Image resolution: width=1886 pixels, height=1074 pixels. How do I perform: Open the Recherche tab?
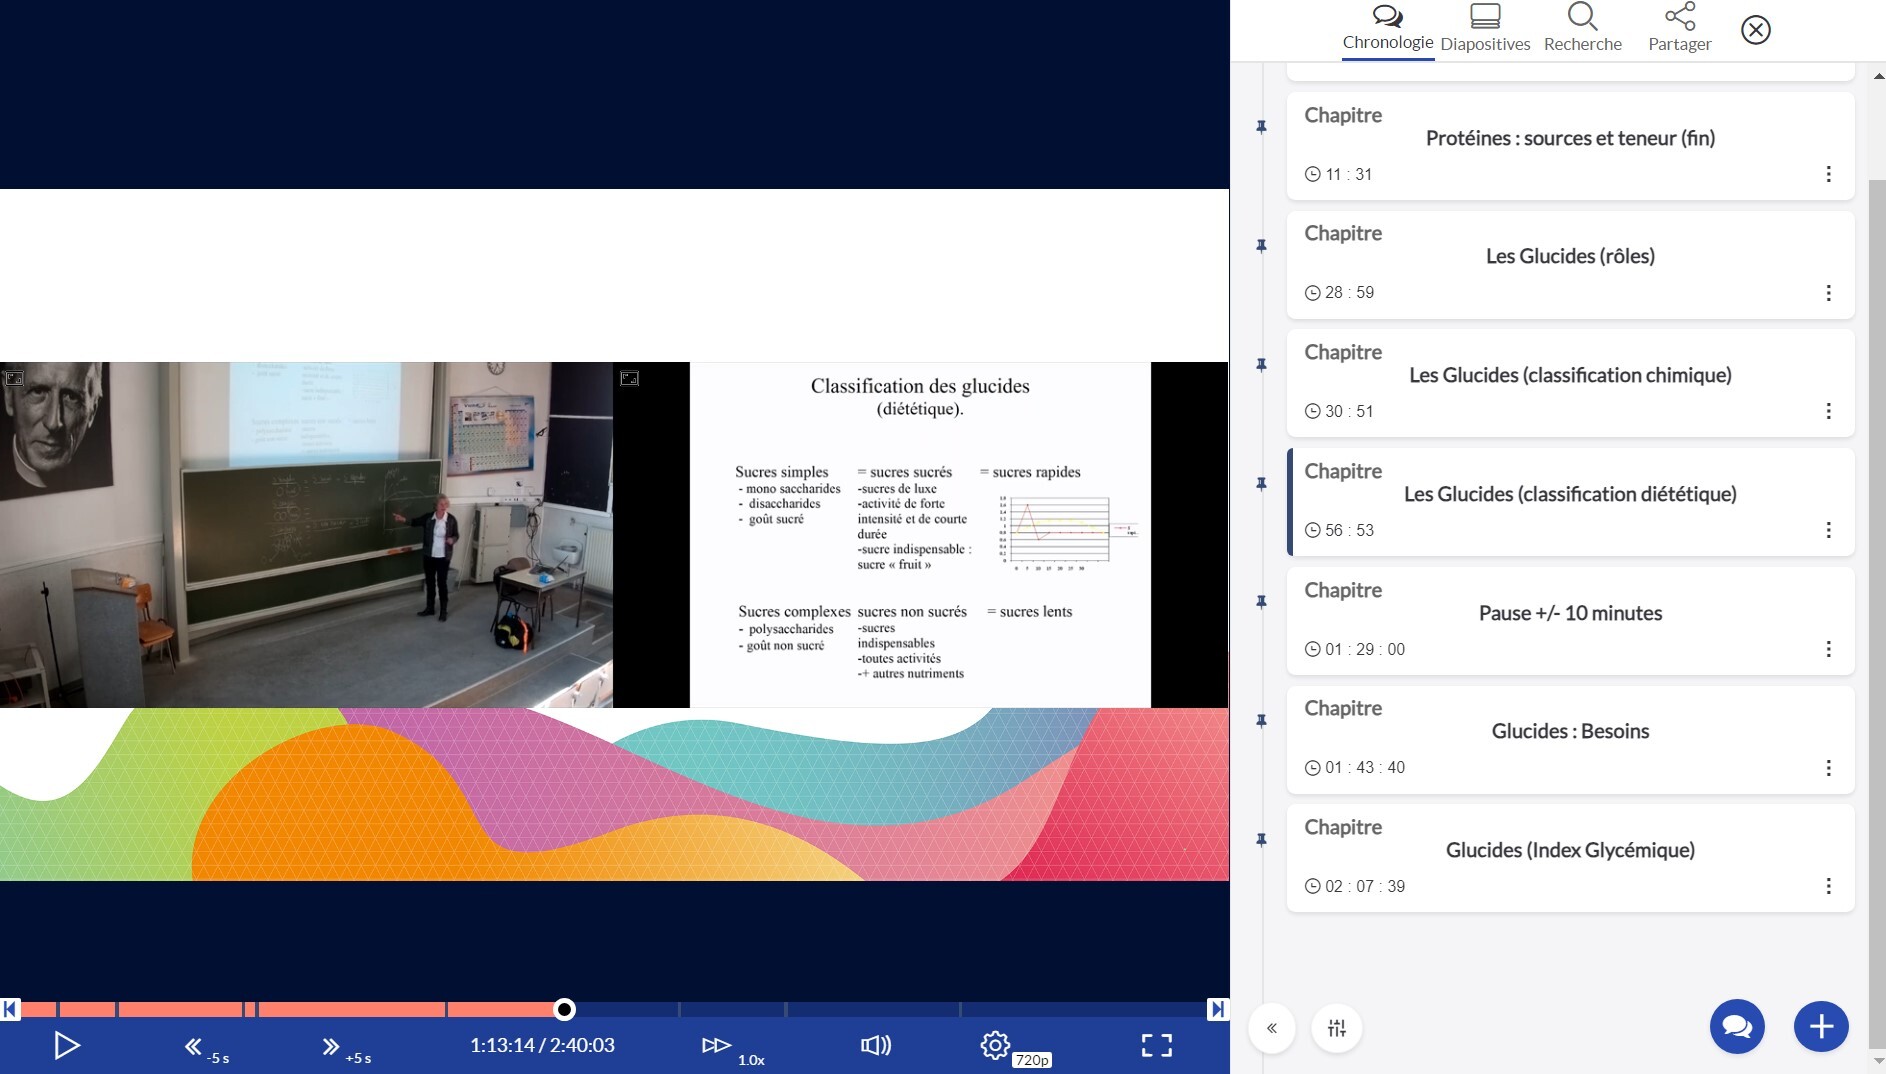1582,29
